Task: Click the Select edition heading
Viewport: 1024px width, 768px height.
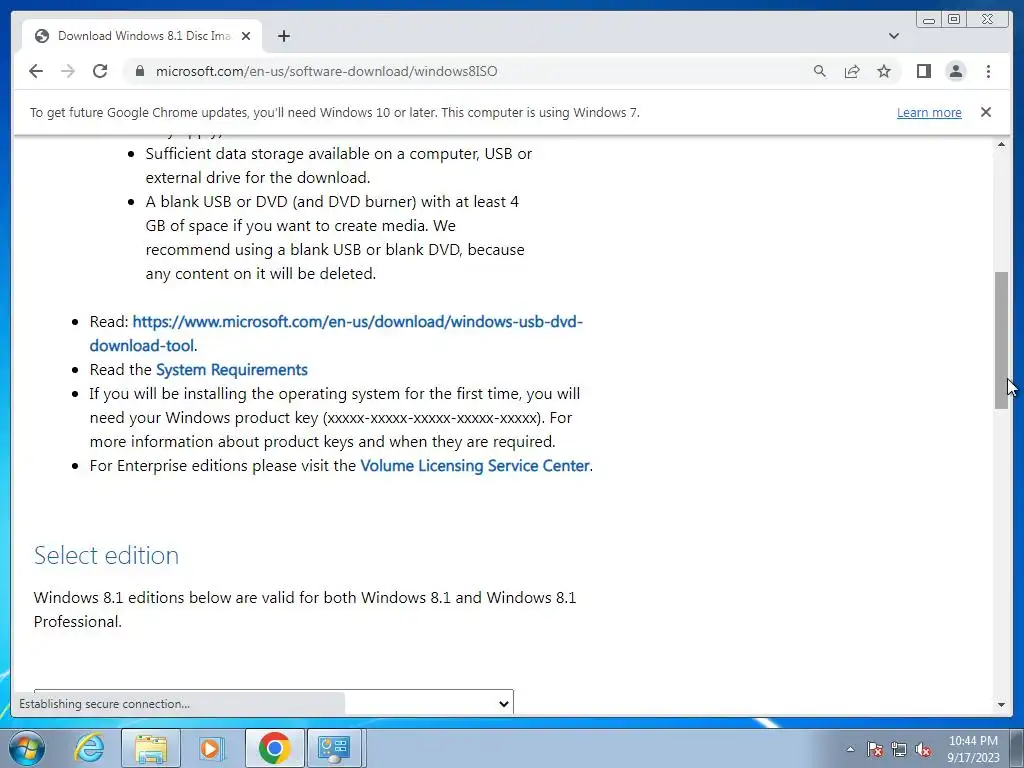Action: click(106, 555)
